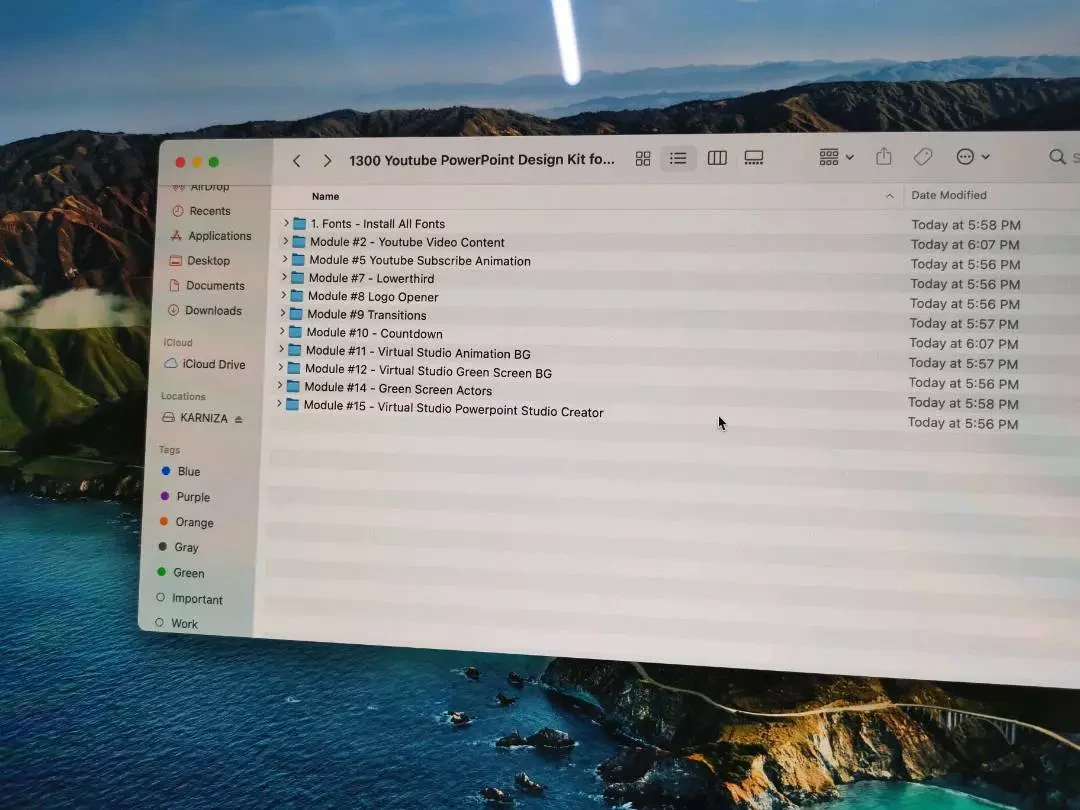Select the Work tag
This screenshot has width=1080, height=810.
pos(176,623)
